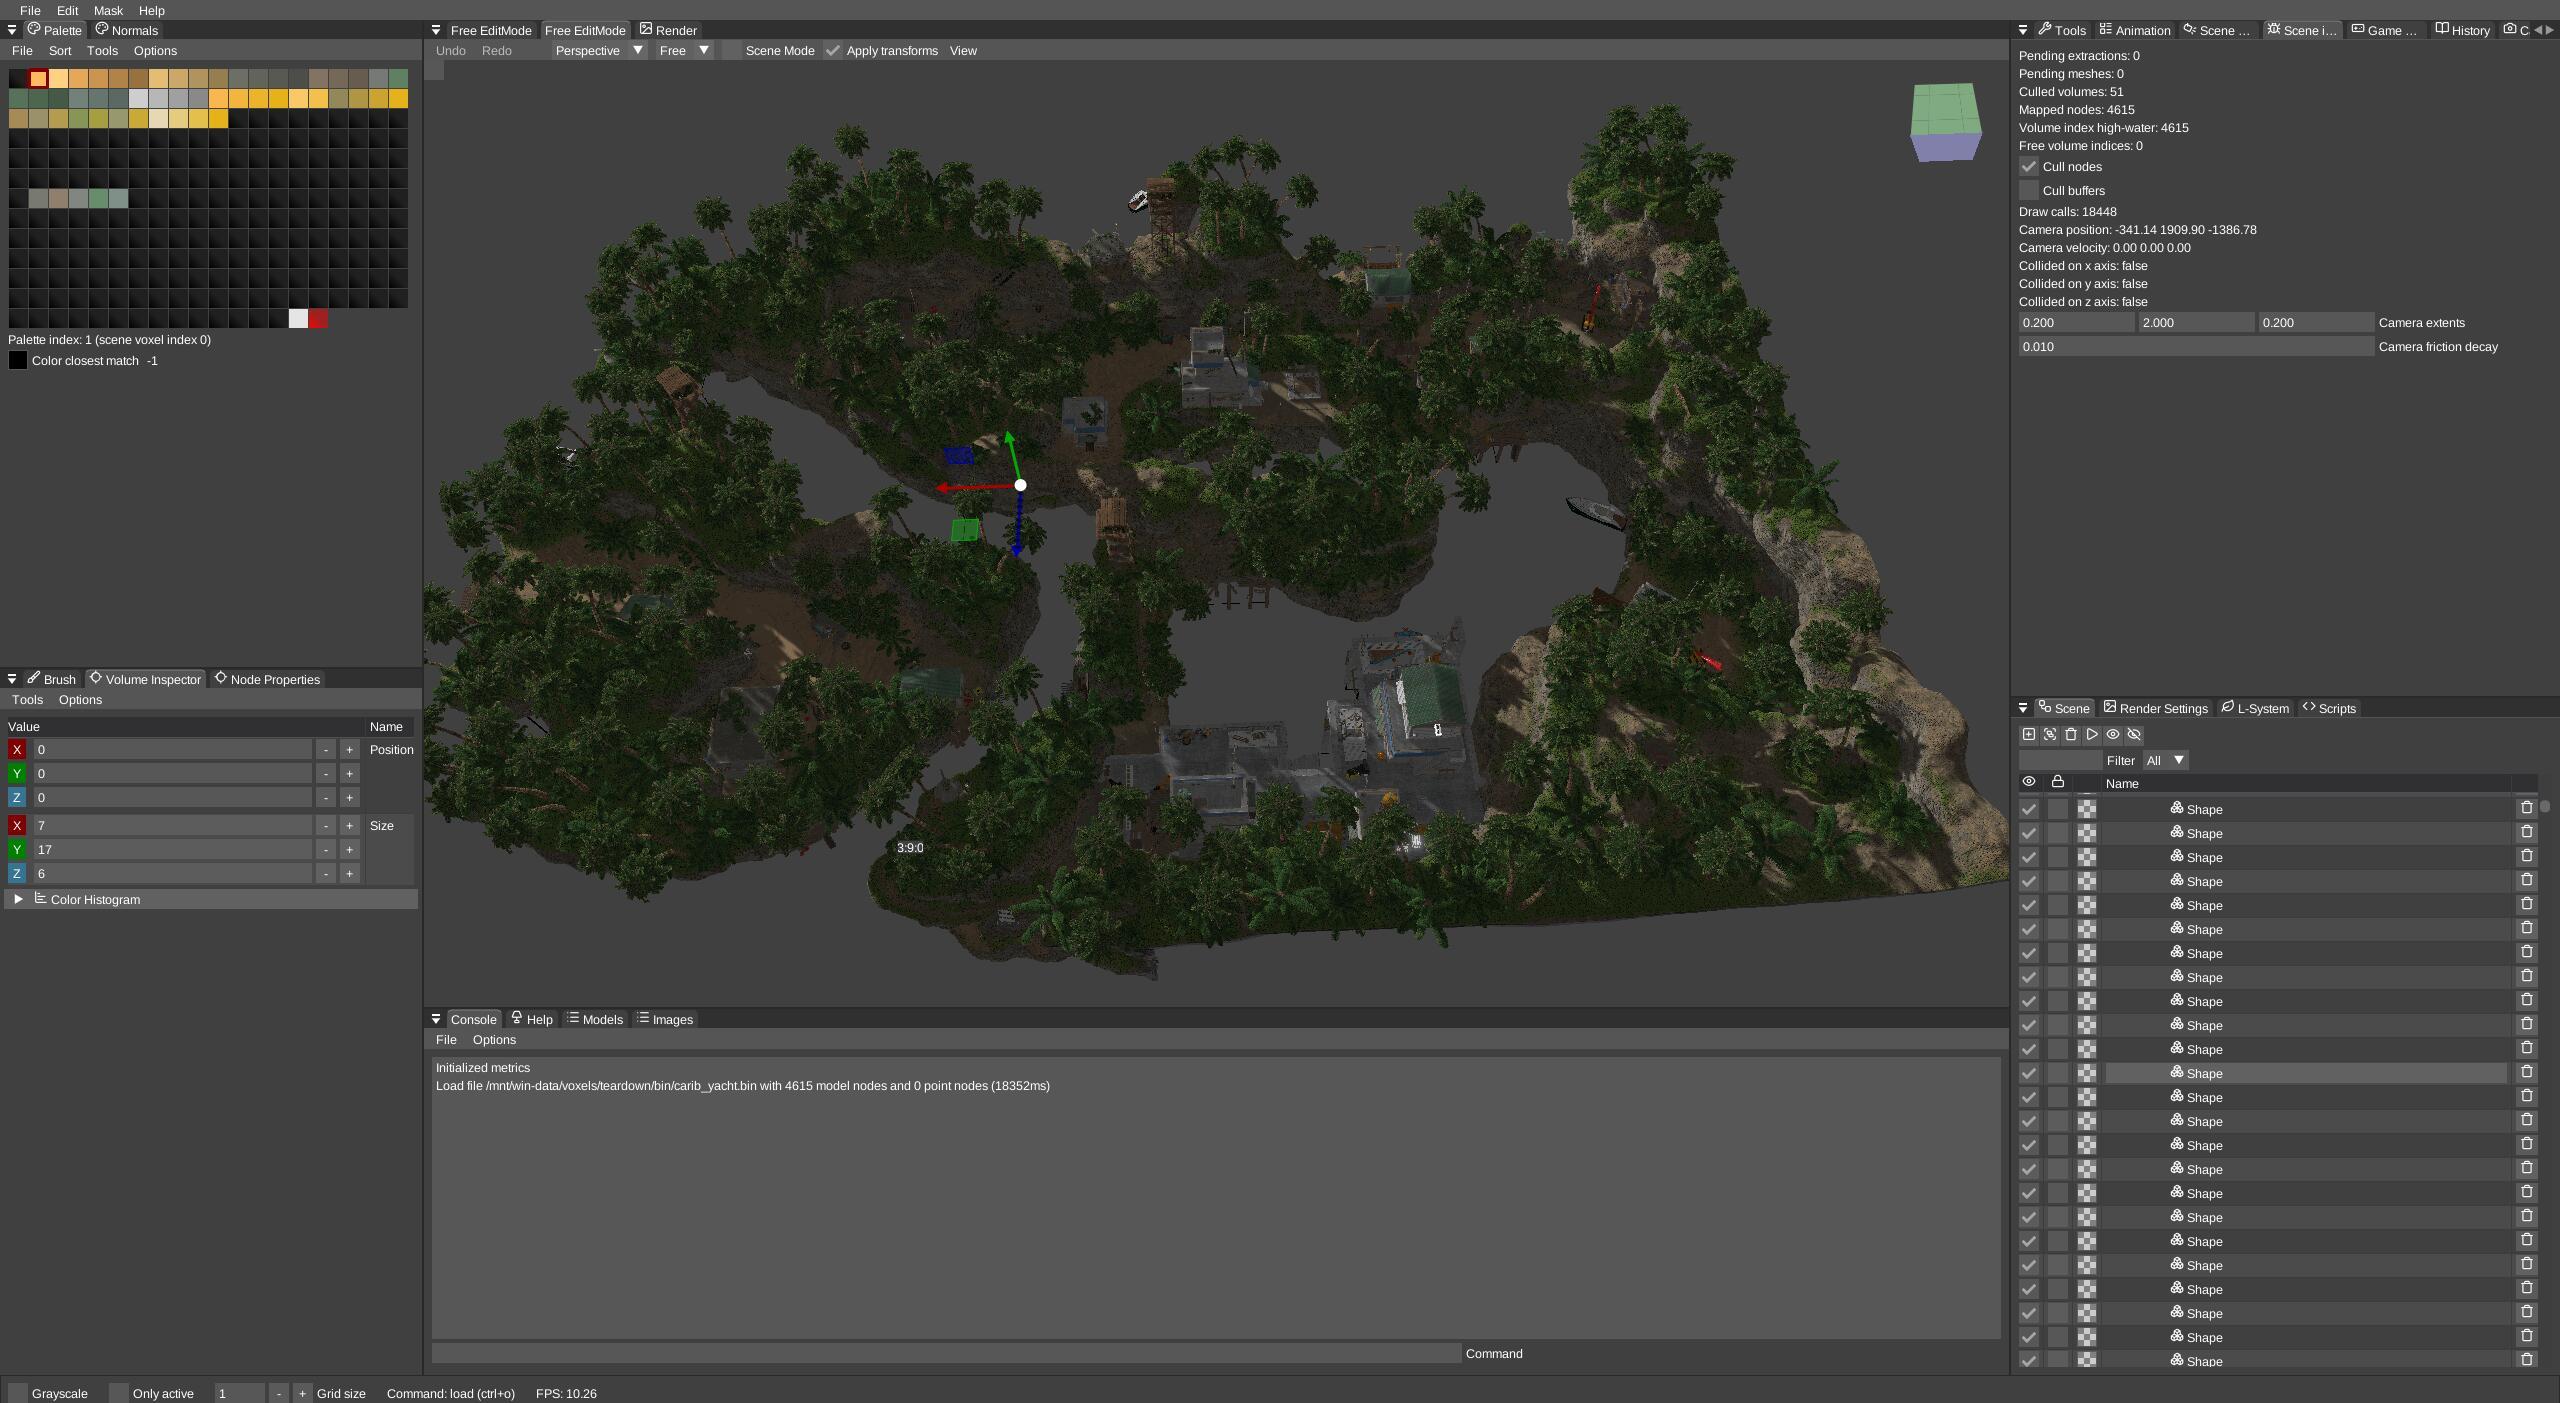Select the highlighted palette color at index 1
The height and width of the screenshot is (1403, 2560).
pos(38,78)
